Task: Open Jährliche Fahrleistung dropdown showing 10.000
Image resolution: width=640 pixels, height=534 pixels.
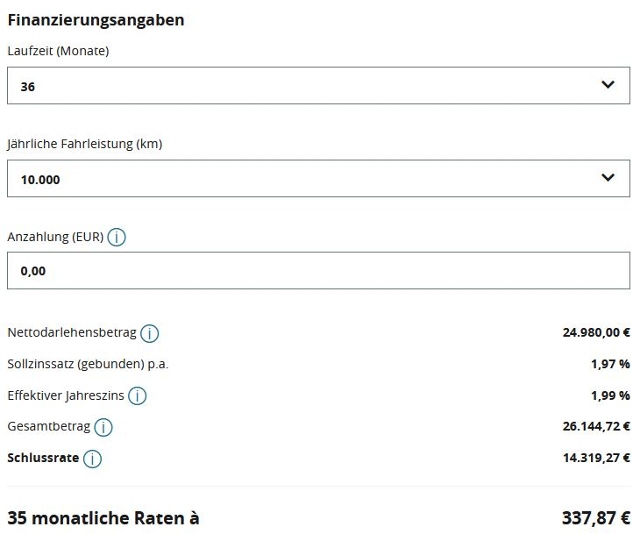Action: [x=318, y=178]
